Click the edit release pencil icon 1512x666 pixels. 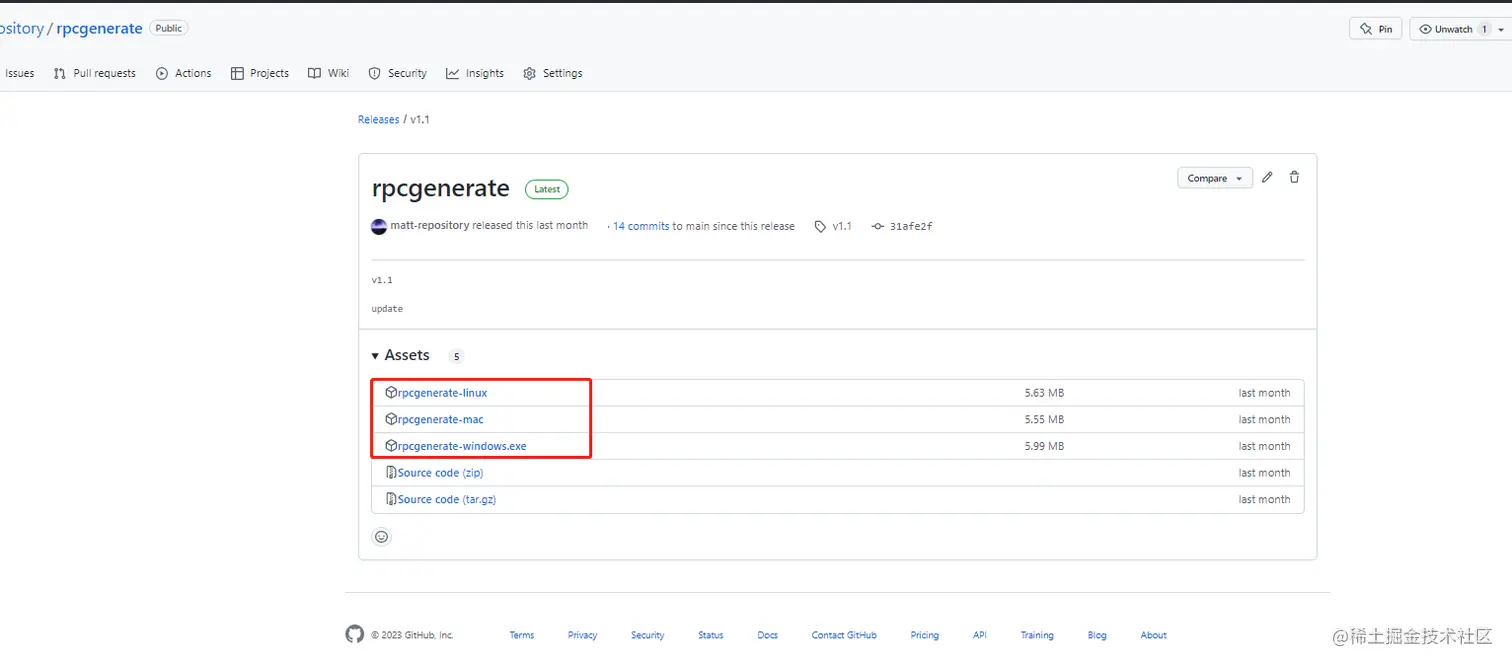(1267, 177)
